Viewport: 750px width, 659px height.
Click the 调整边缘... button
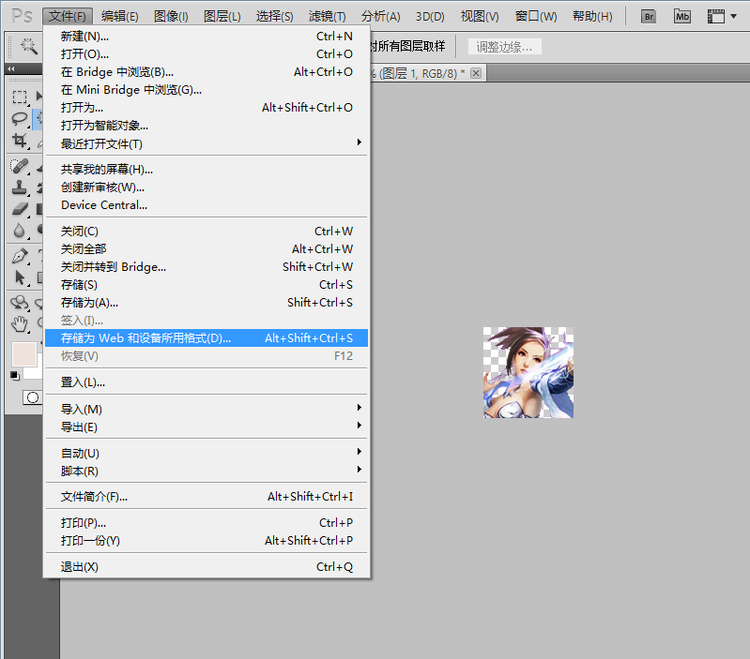pos(504,47)
